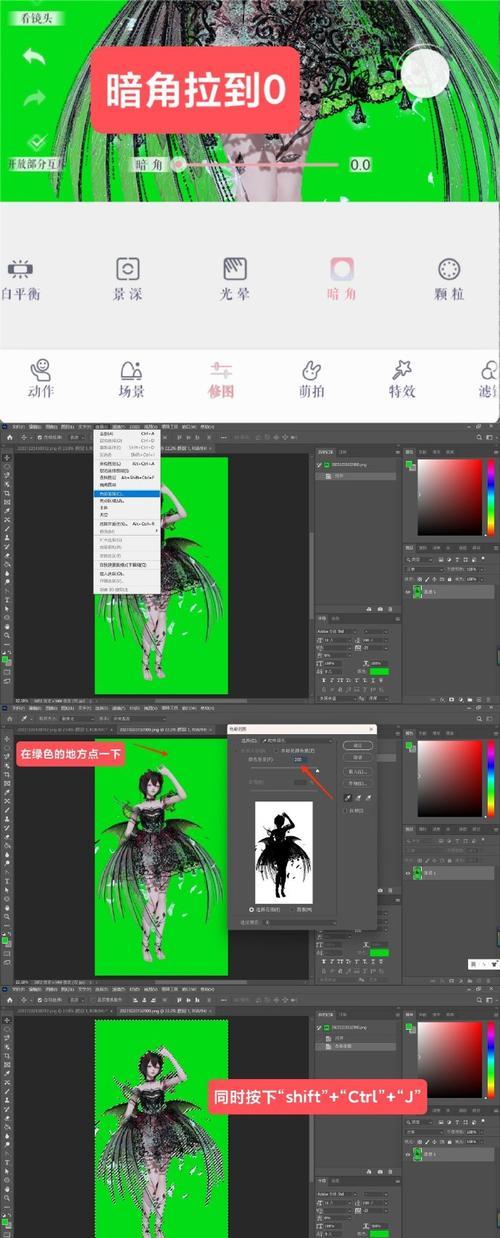Screen dimensions: 500x1238
Task: Click the 颜色容差 value field showing 200
Action: click(x=298, y=759)
